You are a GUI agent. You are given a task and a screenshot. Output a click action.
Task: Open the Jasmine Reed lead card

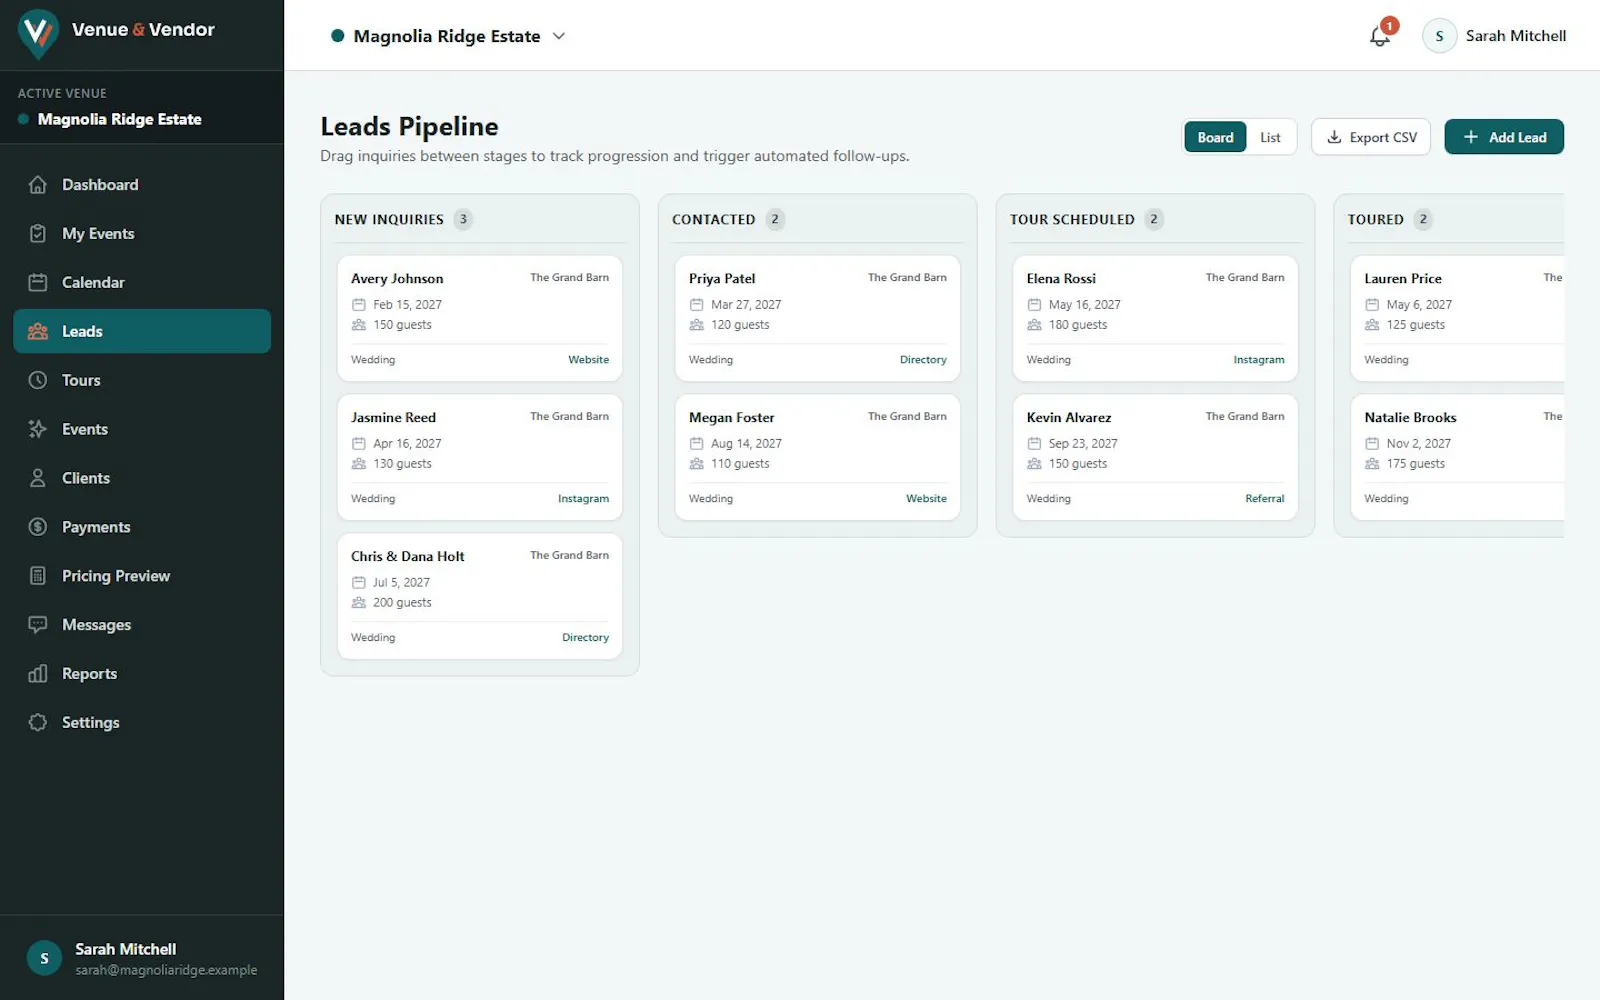tap(480, 458)
